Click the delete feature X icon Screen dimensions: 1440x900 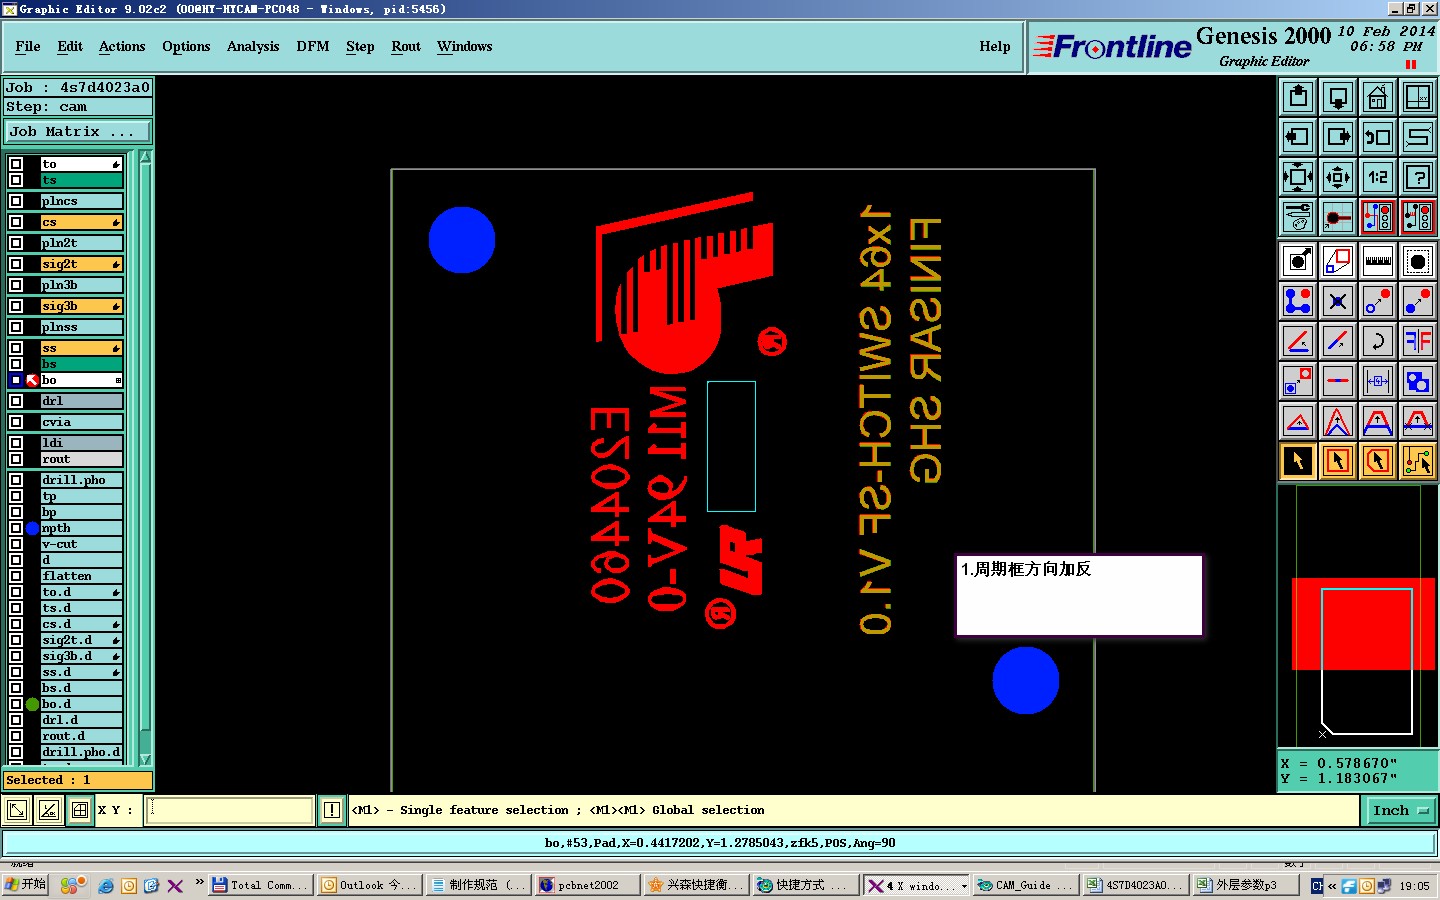click(1338, 301)
